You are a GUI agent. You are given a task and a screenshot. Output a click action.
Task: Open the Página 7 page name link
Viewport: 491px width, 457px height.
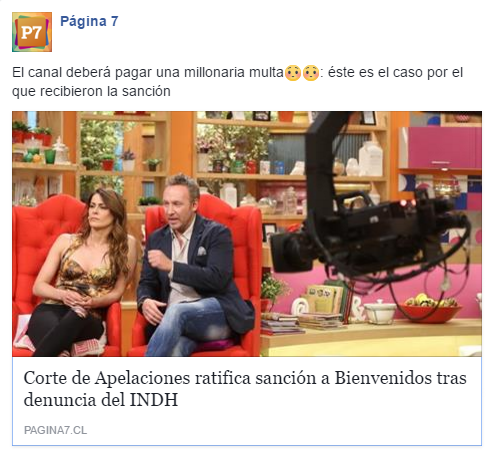[89, 21]
